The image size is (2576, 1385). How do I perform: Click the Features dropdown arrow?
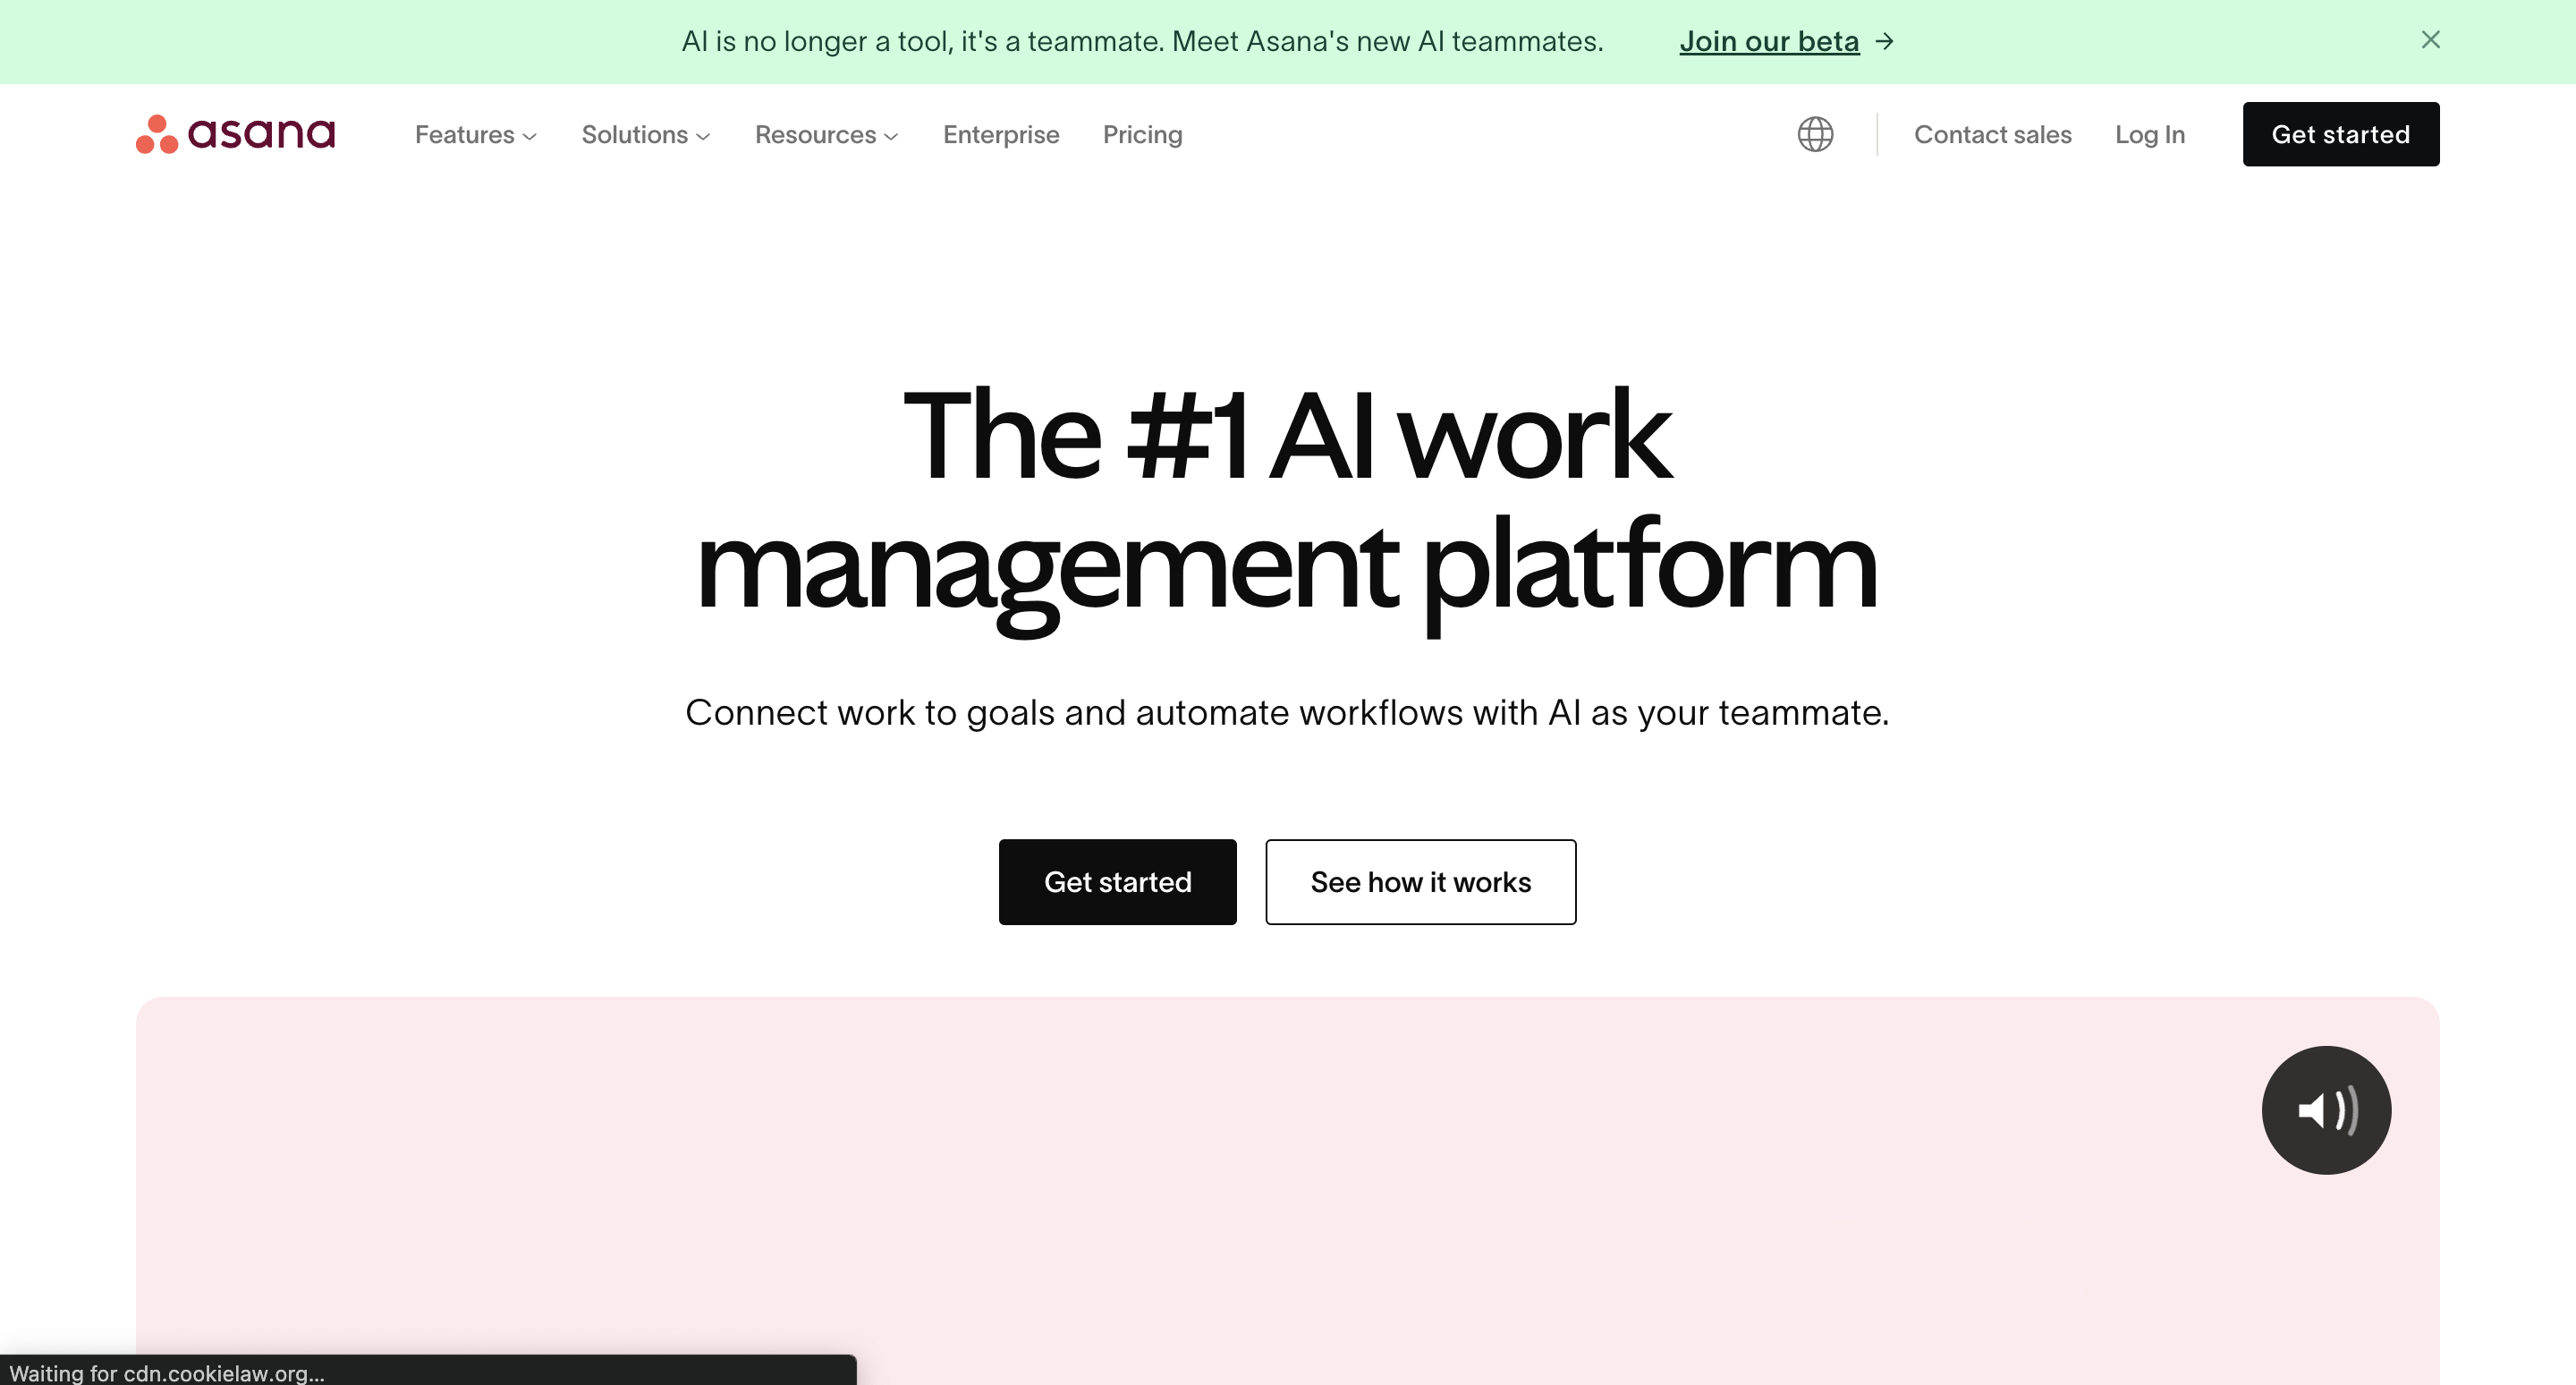[x=529, y=135]
